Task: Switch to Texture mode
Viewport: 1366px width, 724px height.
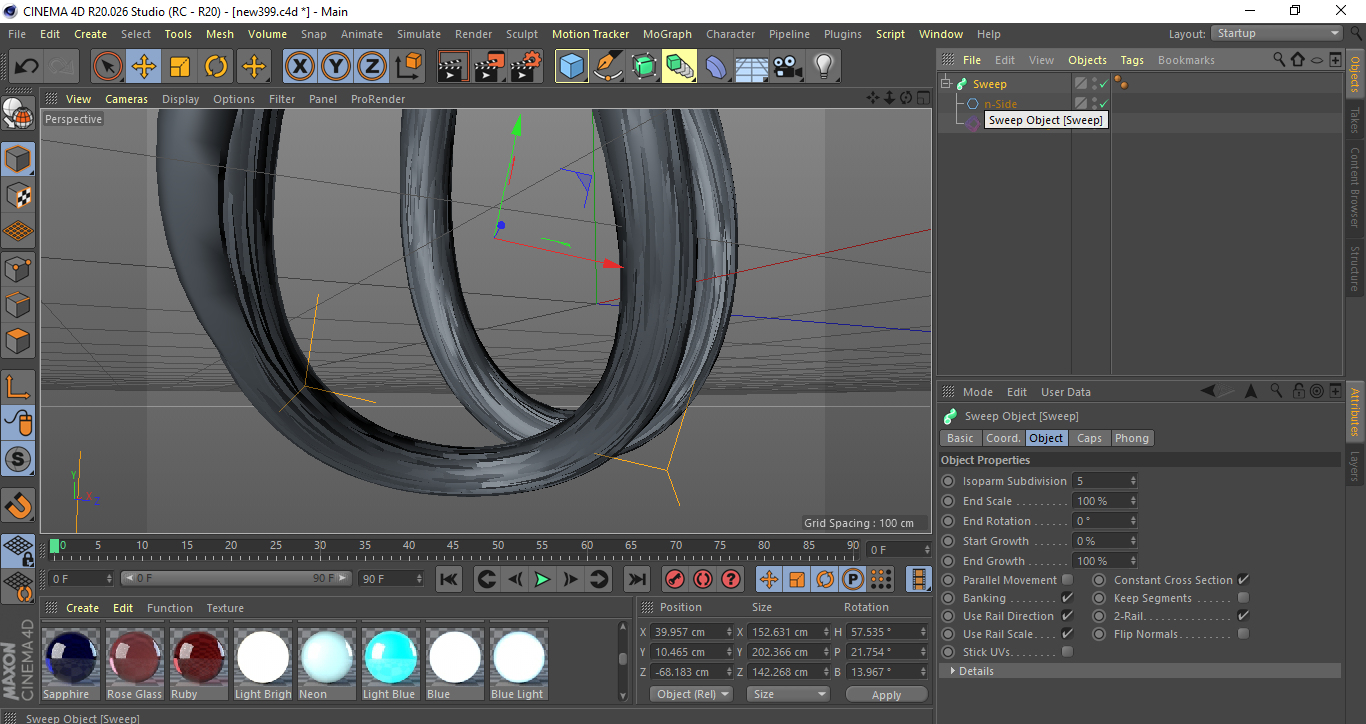Action: tap(18, 195)
